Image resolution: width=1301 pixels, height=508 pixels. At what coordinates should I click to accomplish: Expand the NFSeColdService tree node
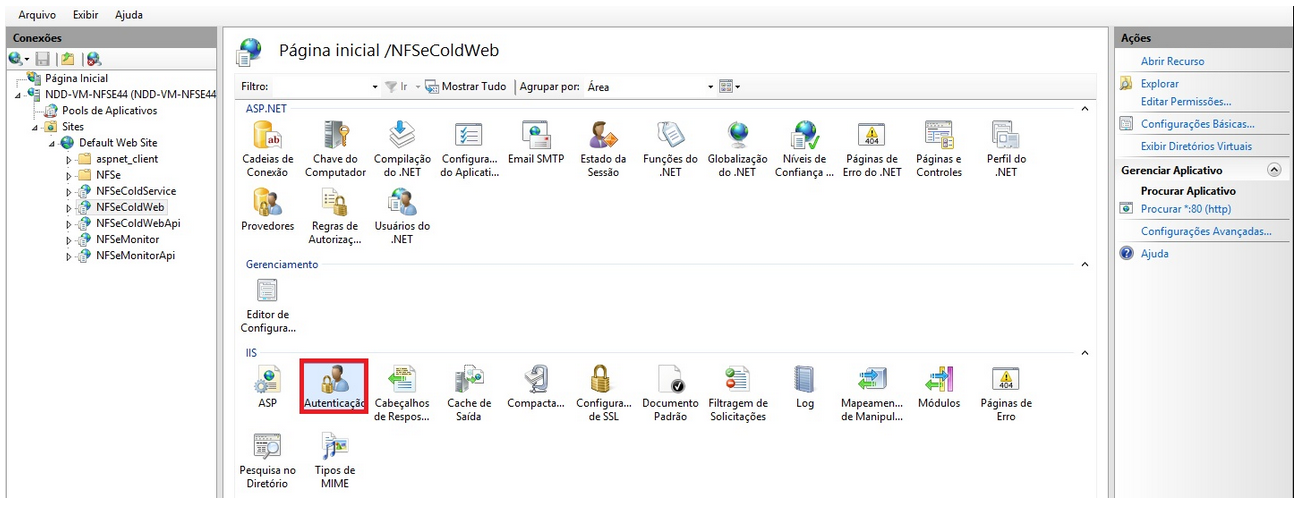(x=69, y=191)
